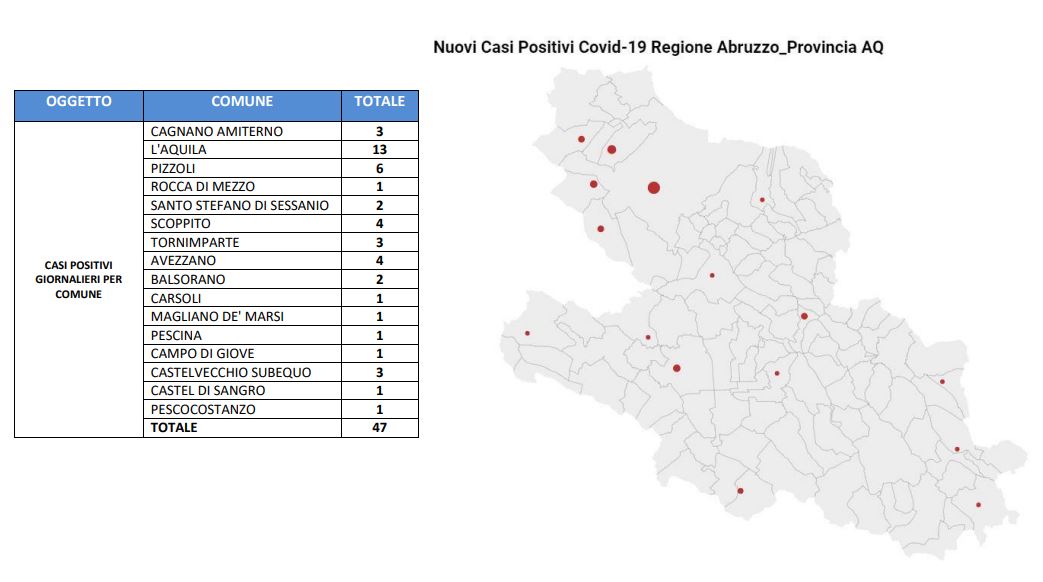Select the CARSOLI comune cell
This screenshot has height=582, width=1043.
point(242,298)
